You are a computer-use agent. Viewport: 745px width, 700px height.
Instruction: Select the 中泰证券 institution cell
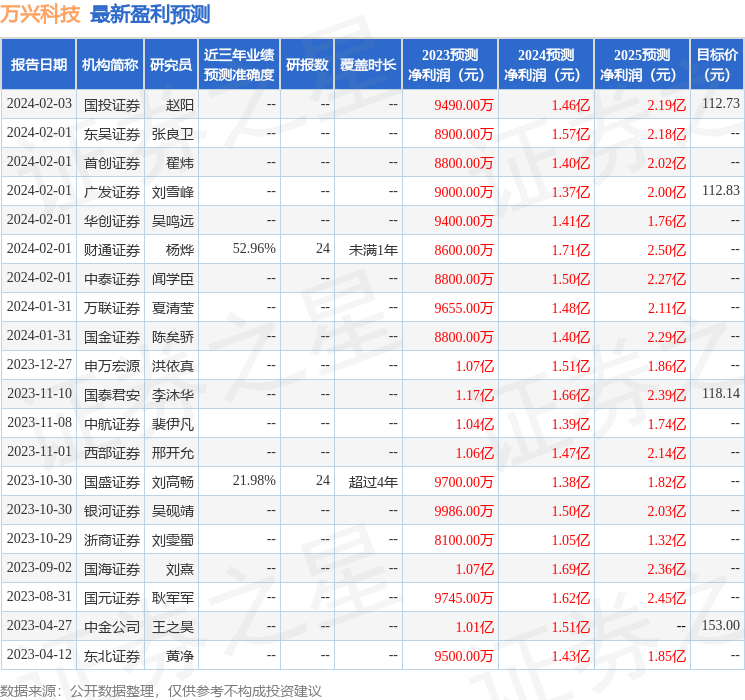[112, 279]
